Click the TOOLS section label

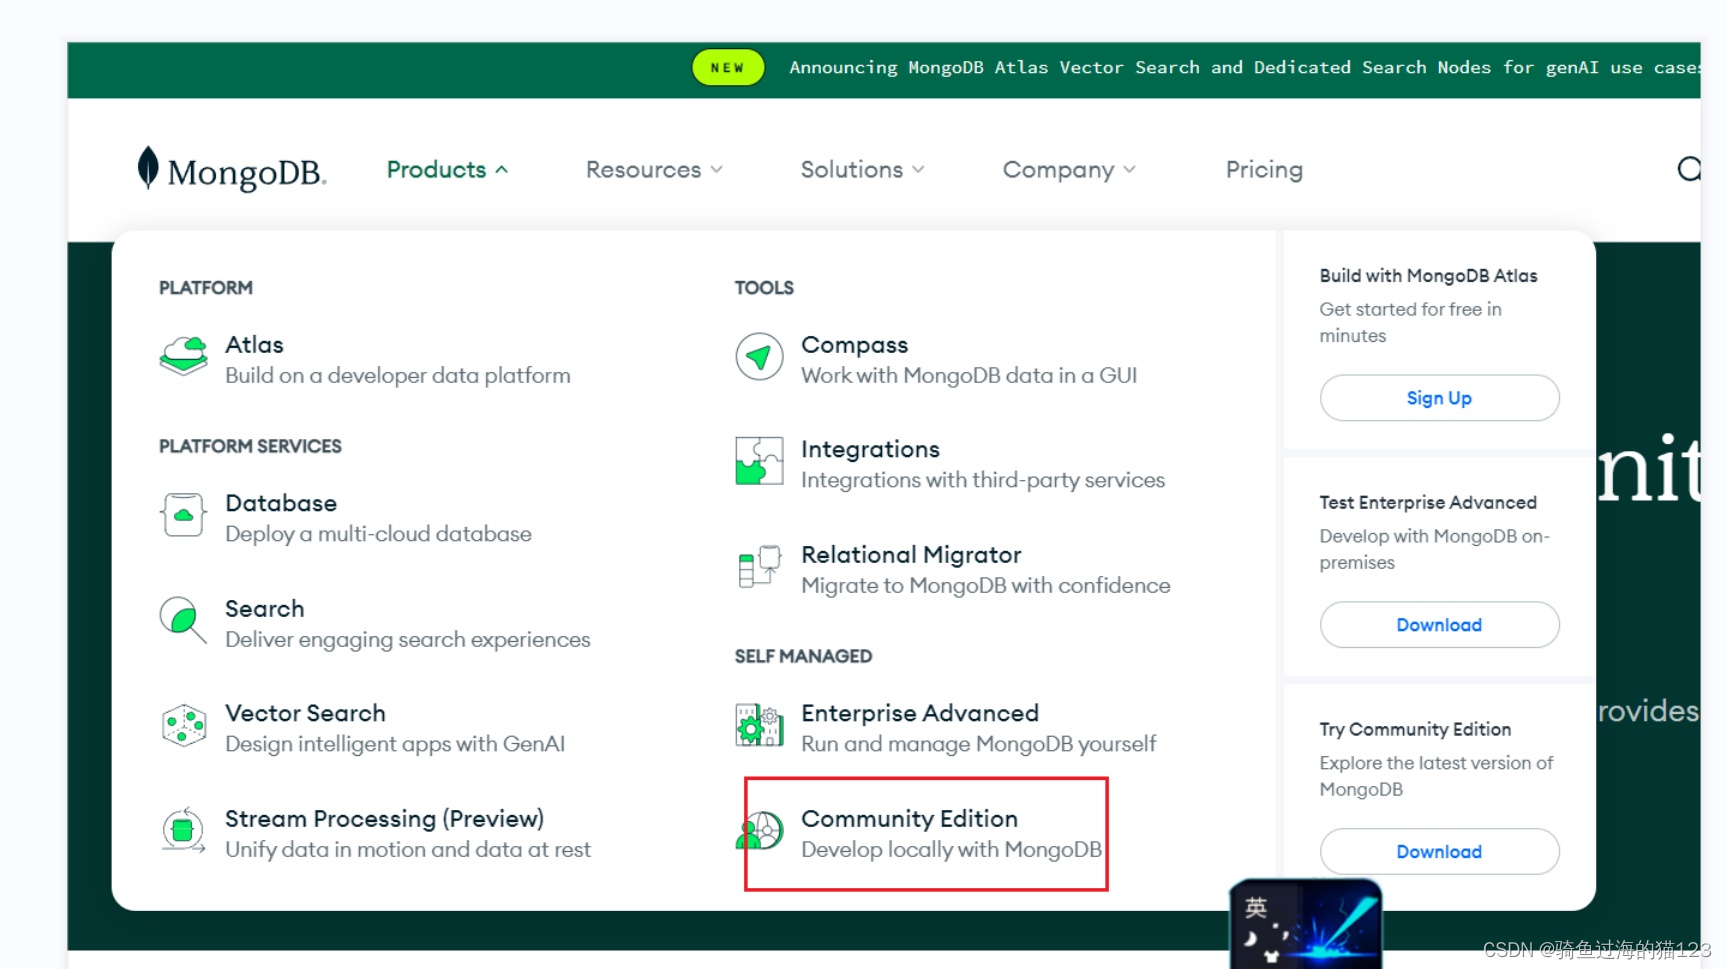point(764,288)
